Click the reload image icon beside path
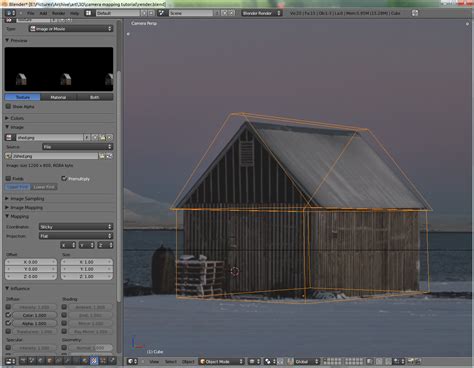 tap(110, 156)
